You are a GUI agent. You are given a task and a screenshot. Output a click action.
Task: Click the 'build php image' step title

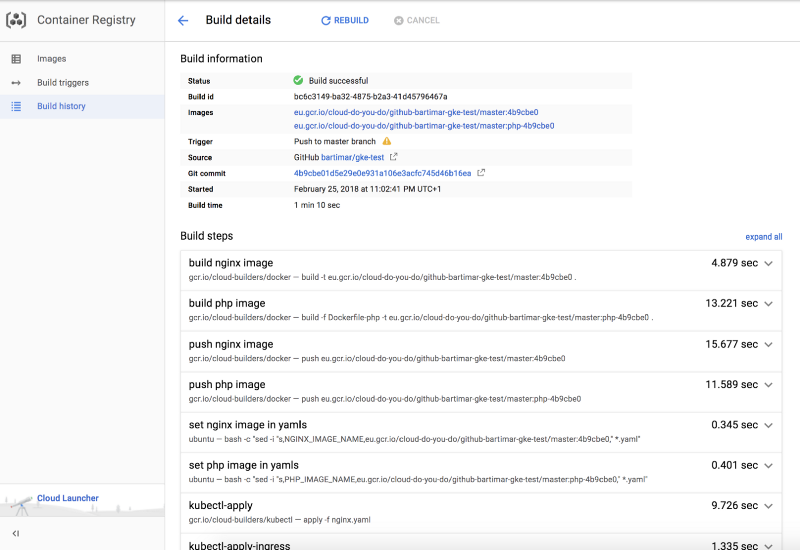[x=227, y=303]
